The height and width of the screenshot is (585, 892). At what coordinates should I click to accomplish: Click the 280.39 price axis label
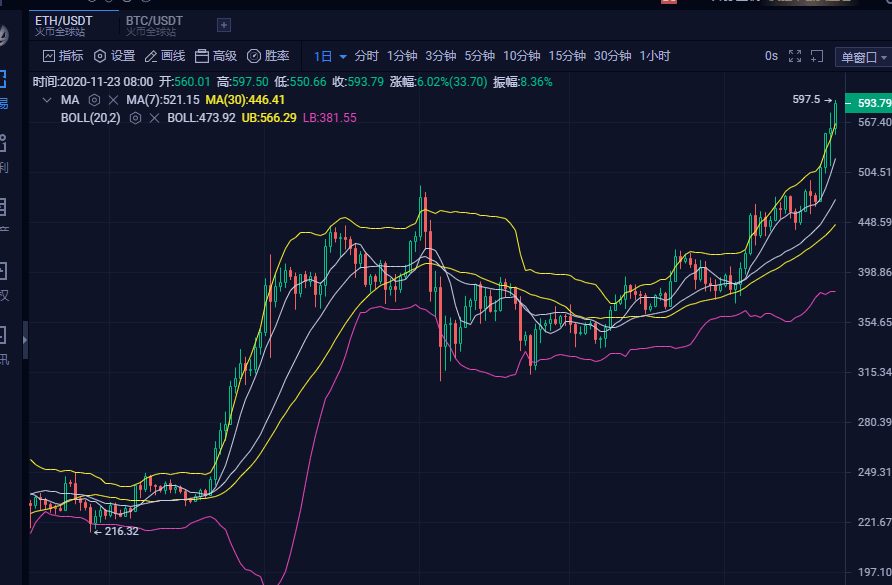tap(874, 422)
